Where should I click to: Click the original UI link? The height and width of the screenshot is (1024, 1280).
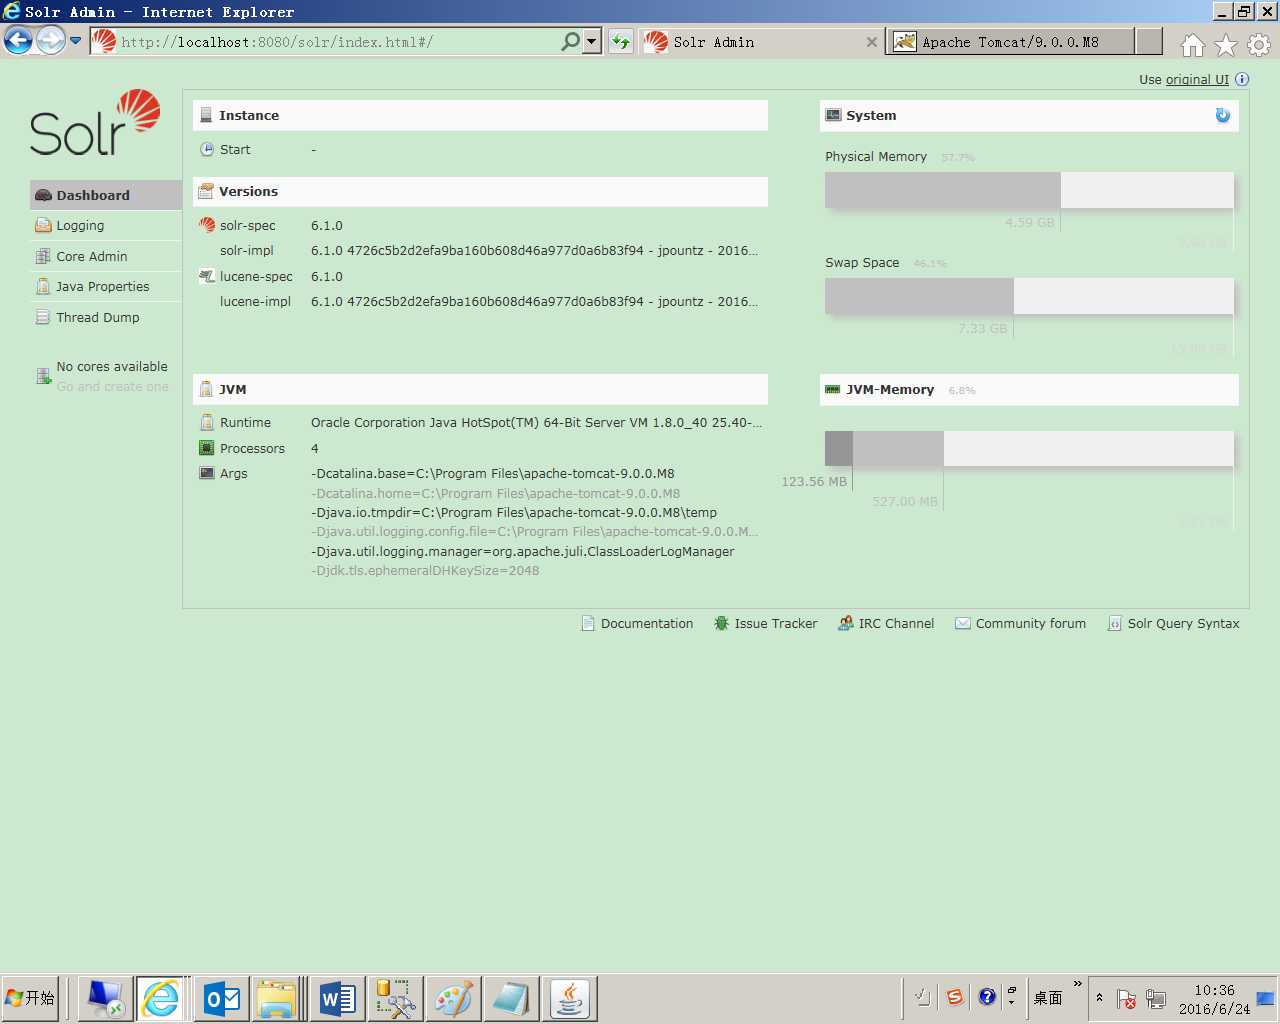pos(1197,80)
